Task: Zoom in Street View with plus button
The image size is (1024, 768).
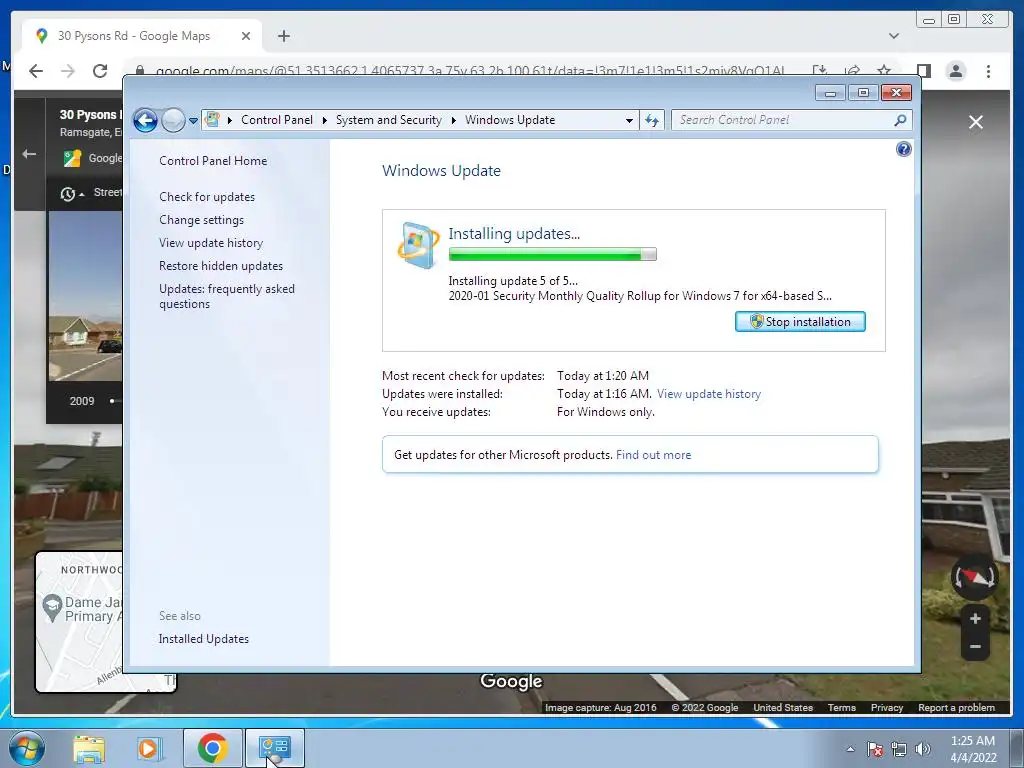Action: [975, 618]
